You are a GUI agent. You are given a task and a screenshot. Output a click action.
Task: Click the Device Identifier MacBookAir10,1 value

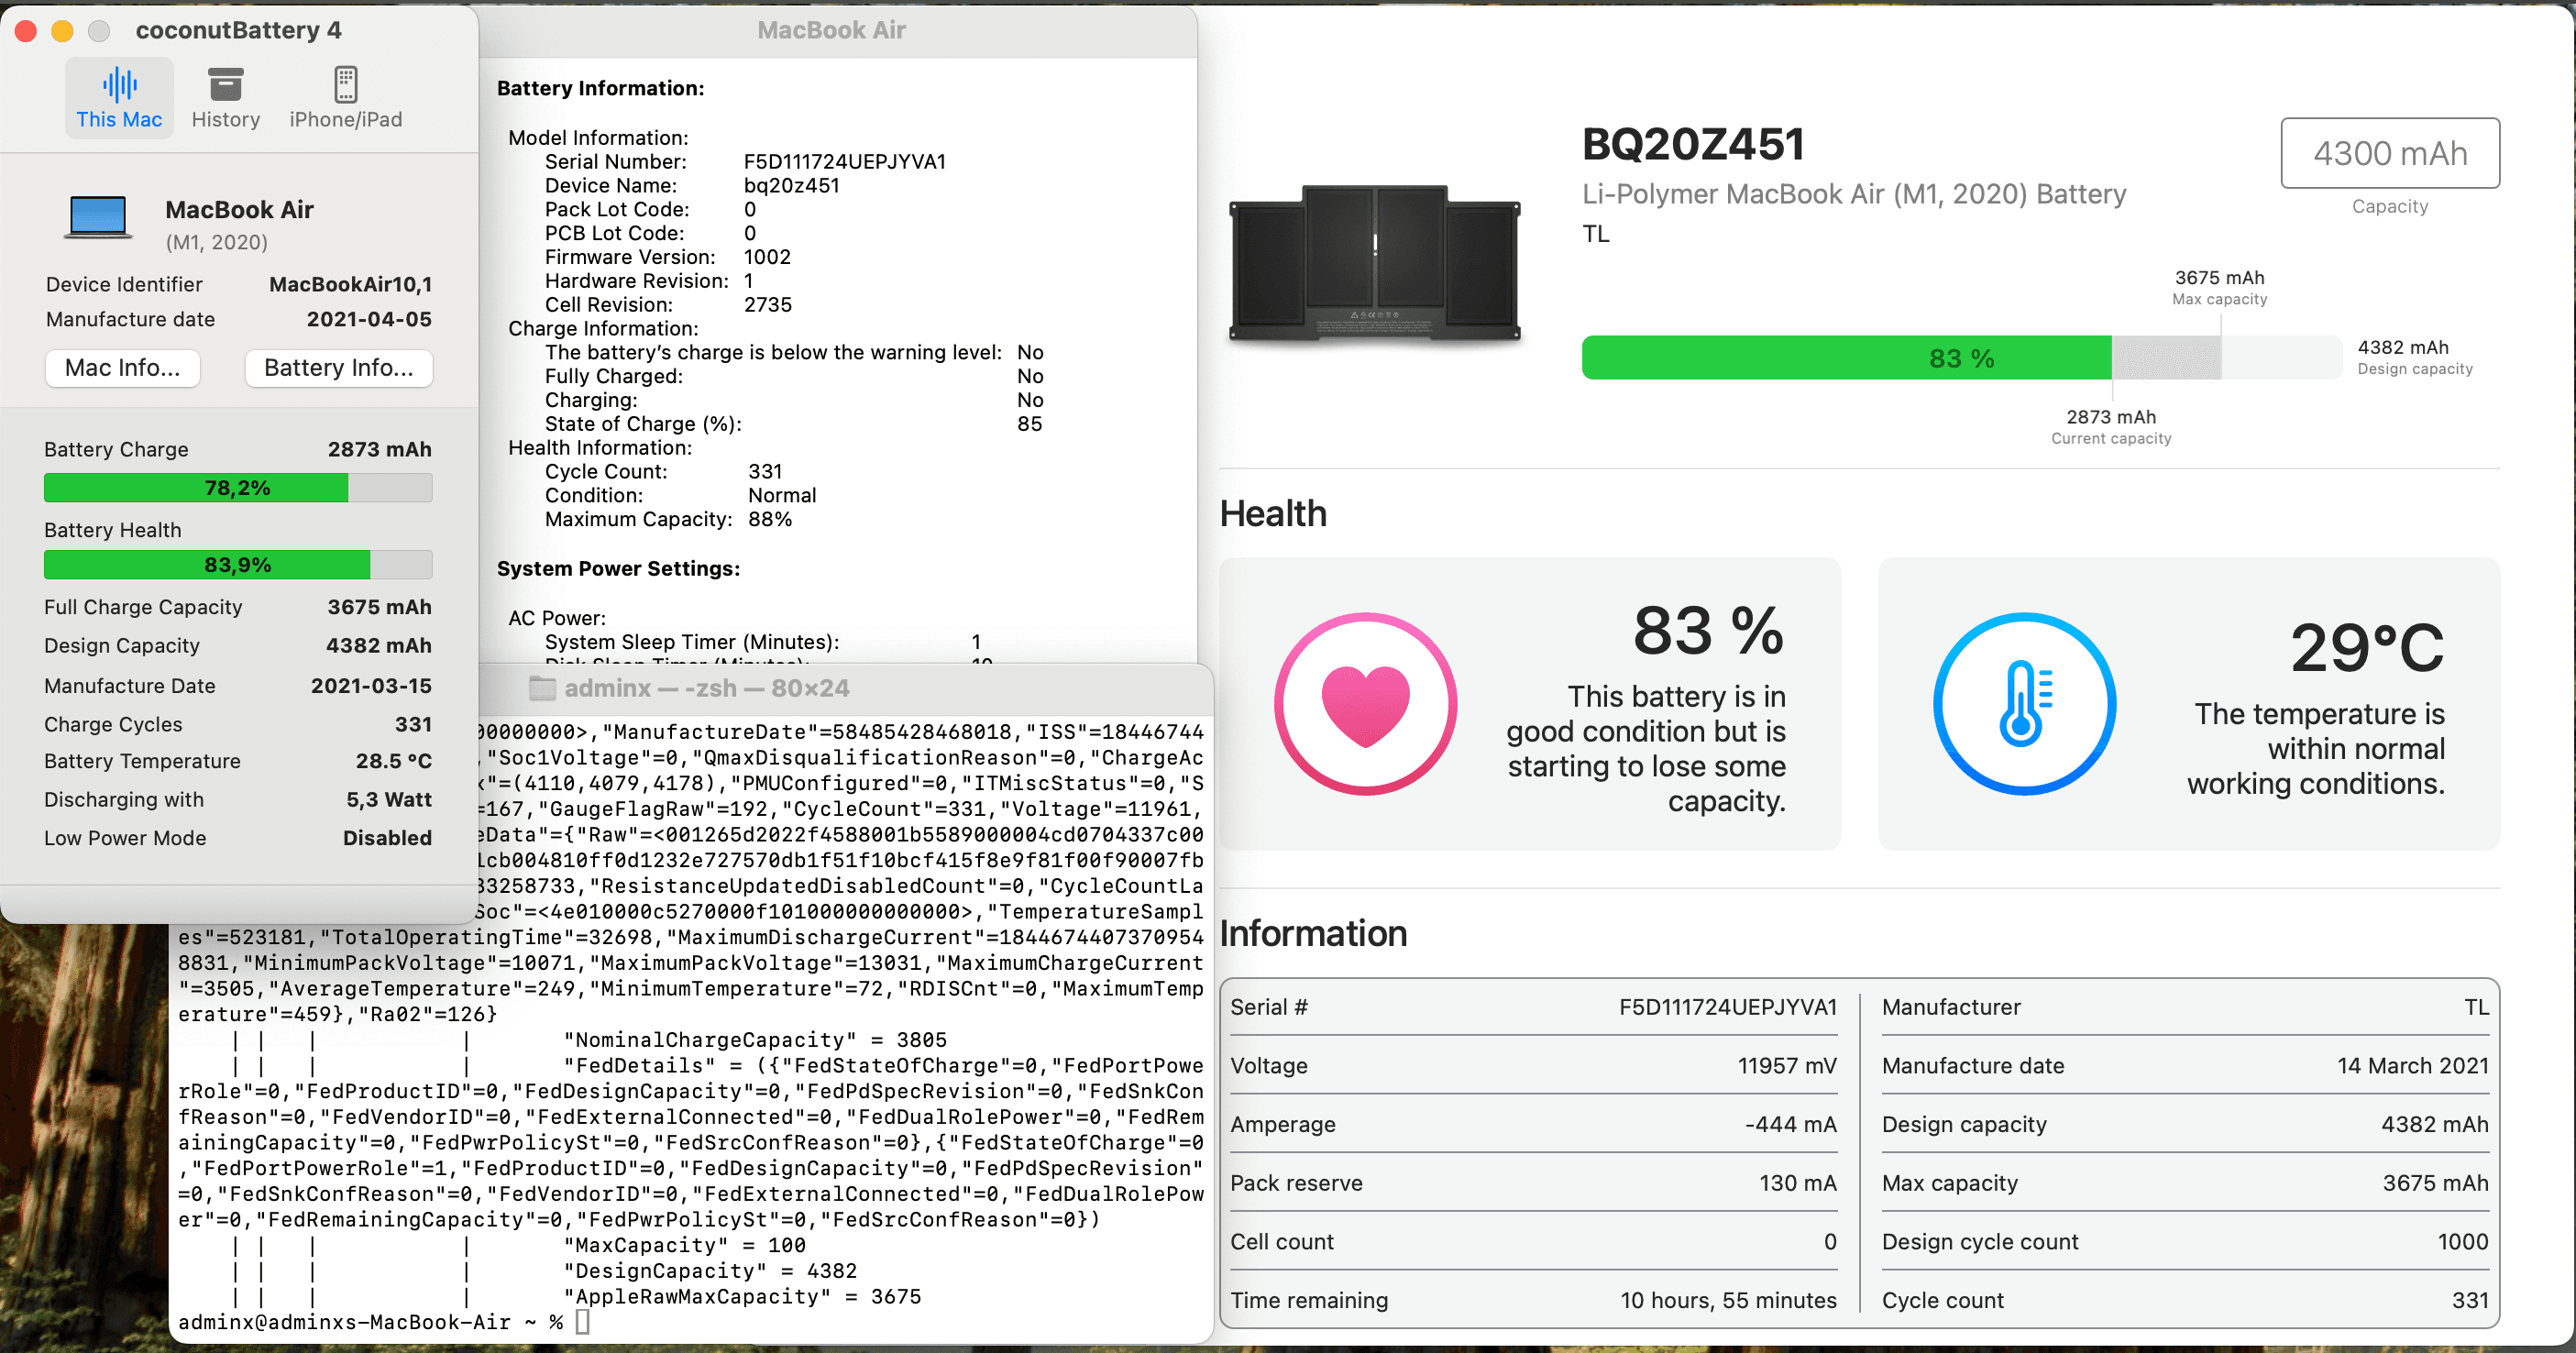point(350,285)
